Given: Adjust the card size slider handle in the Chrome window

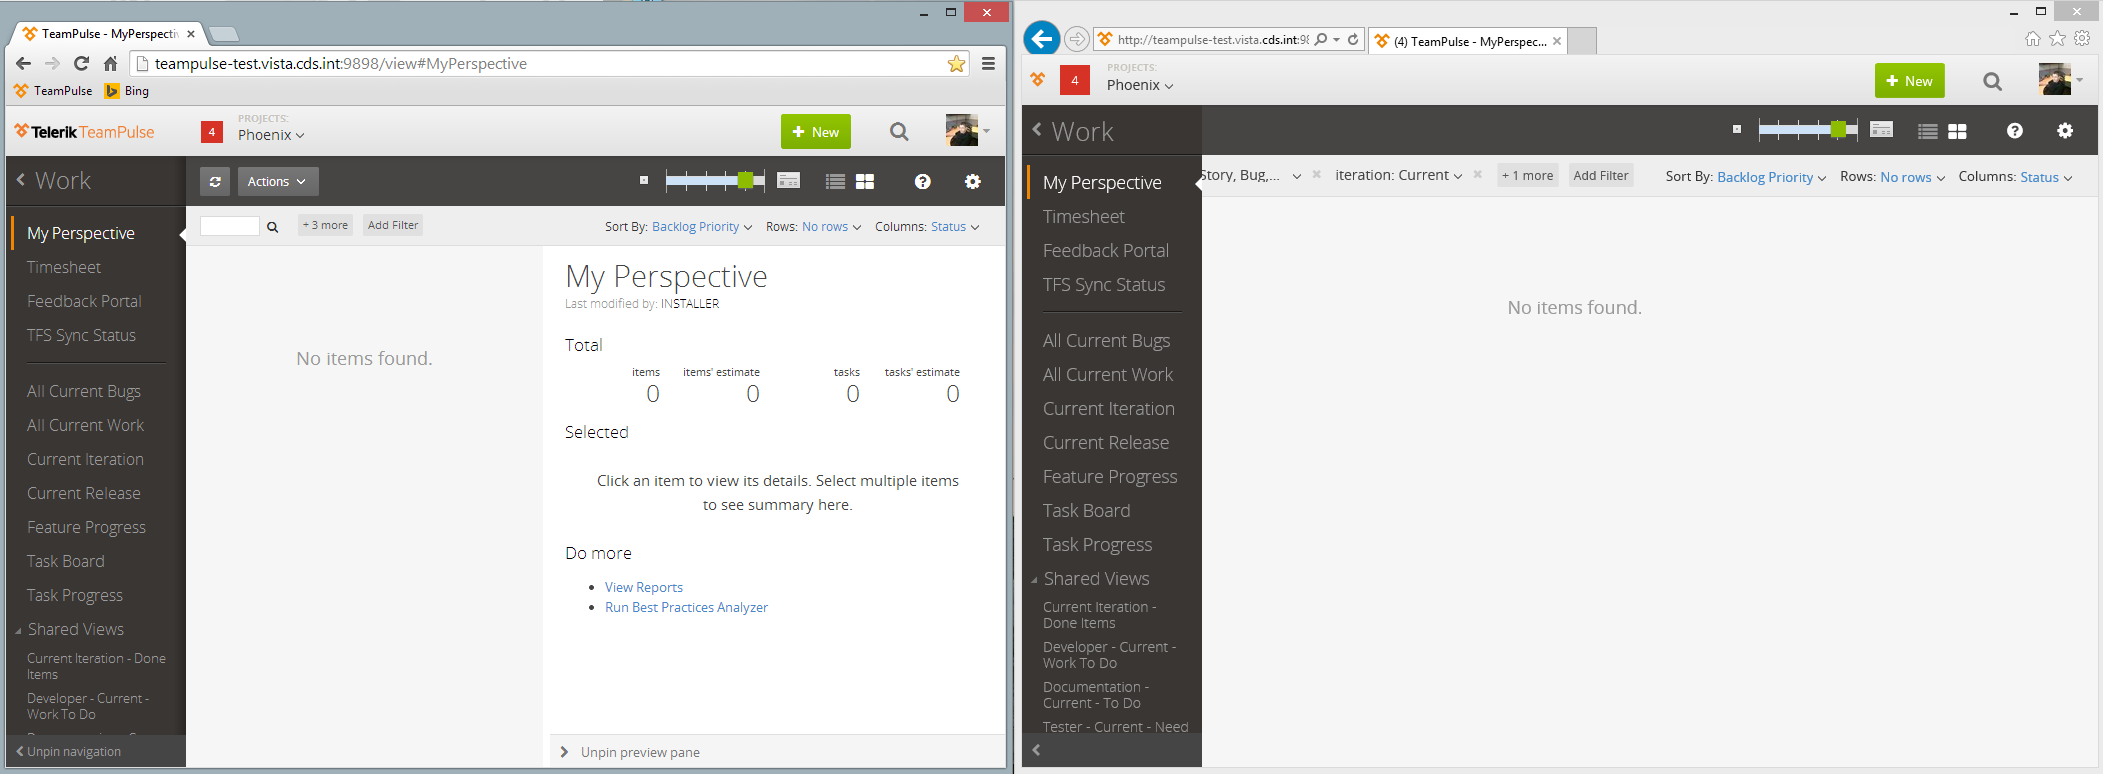Looking at the screenshot, I should click(x=745, y=180).
